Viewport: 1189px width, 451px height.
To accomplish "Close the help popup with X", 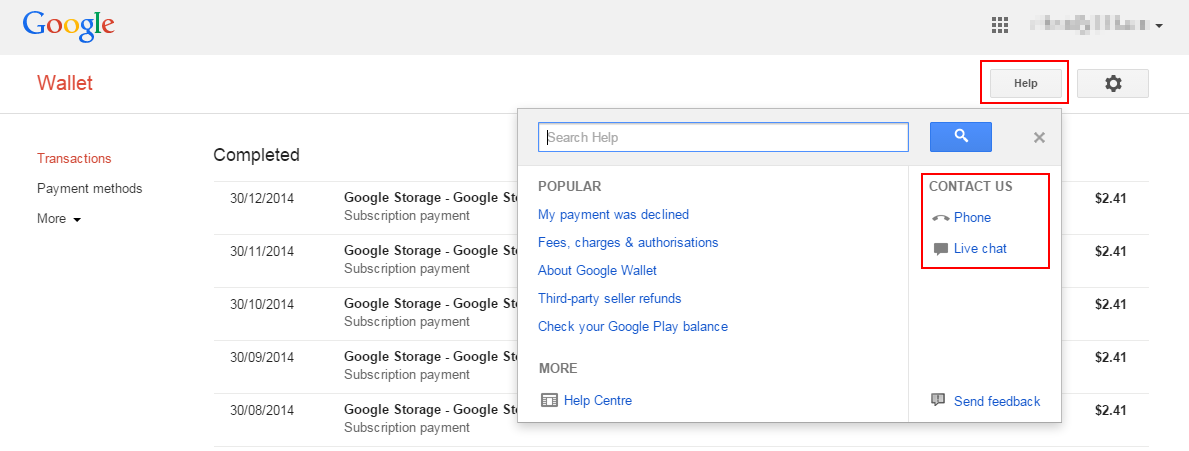I will click(1039, 138).
